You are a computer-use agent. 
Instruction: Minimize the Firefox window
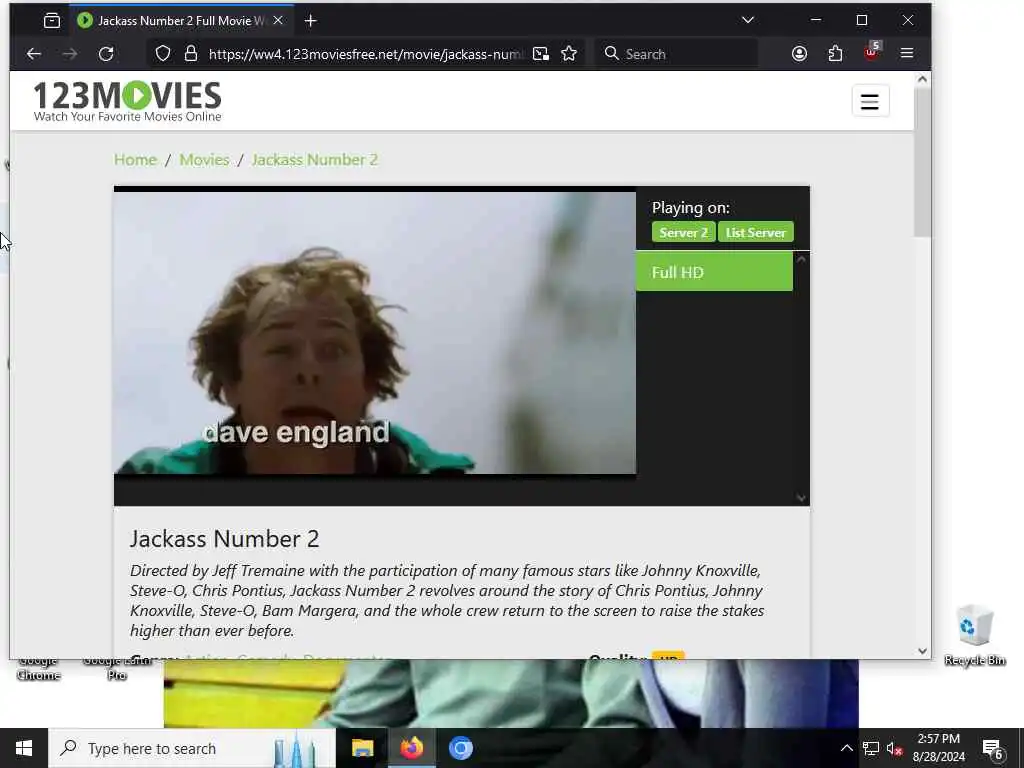point(816,20)
